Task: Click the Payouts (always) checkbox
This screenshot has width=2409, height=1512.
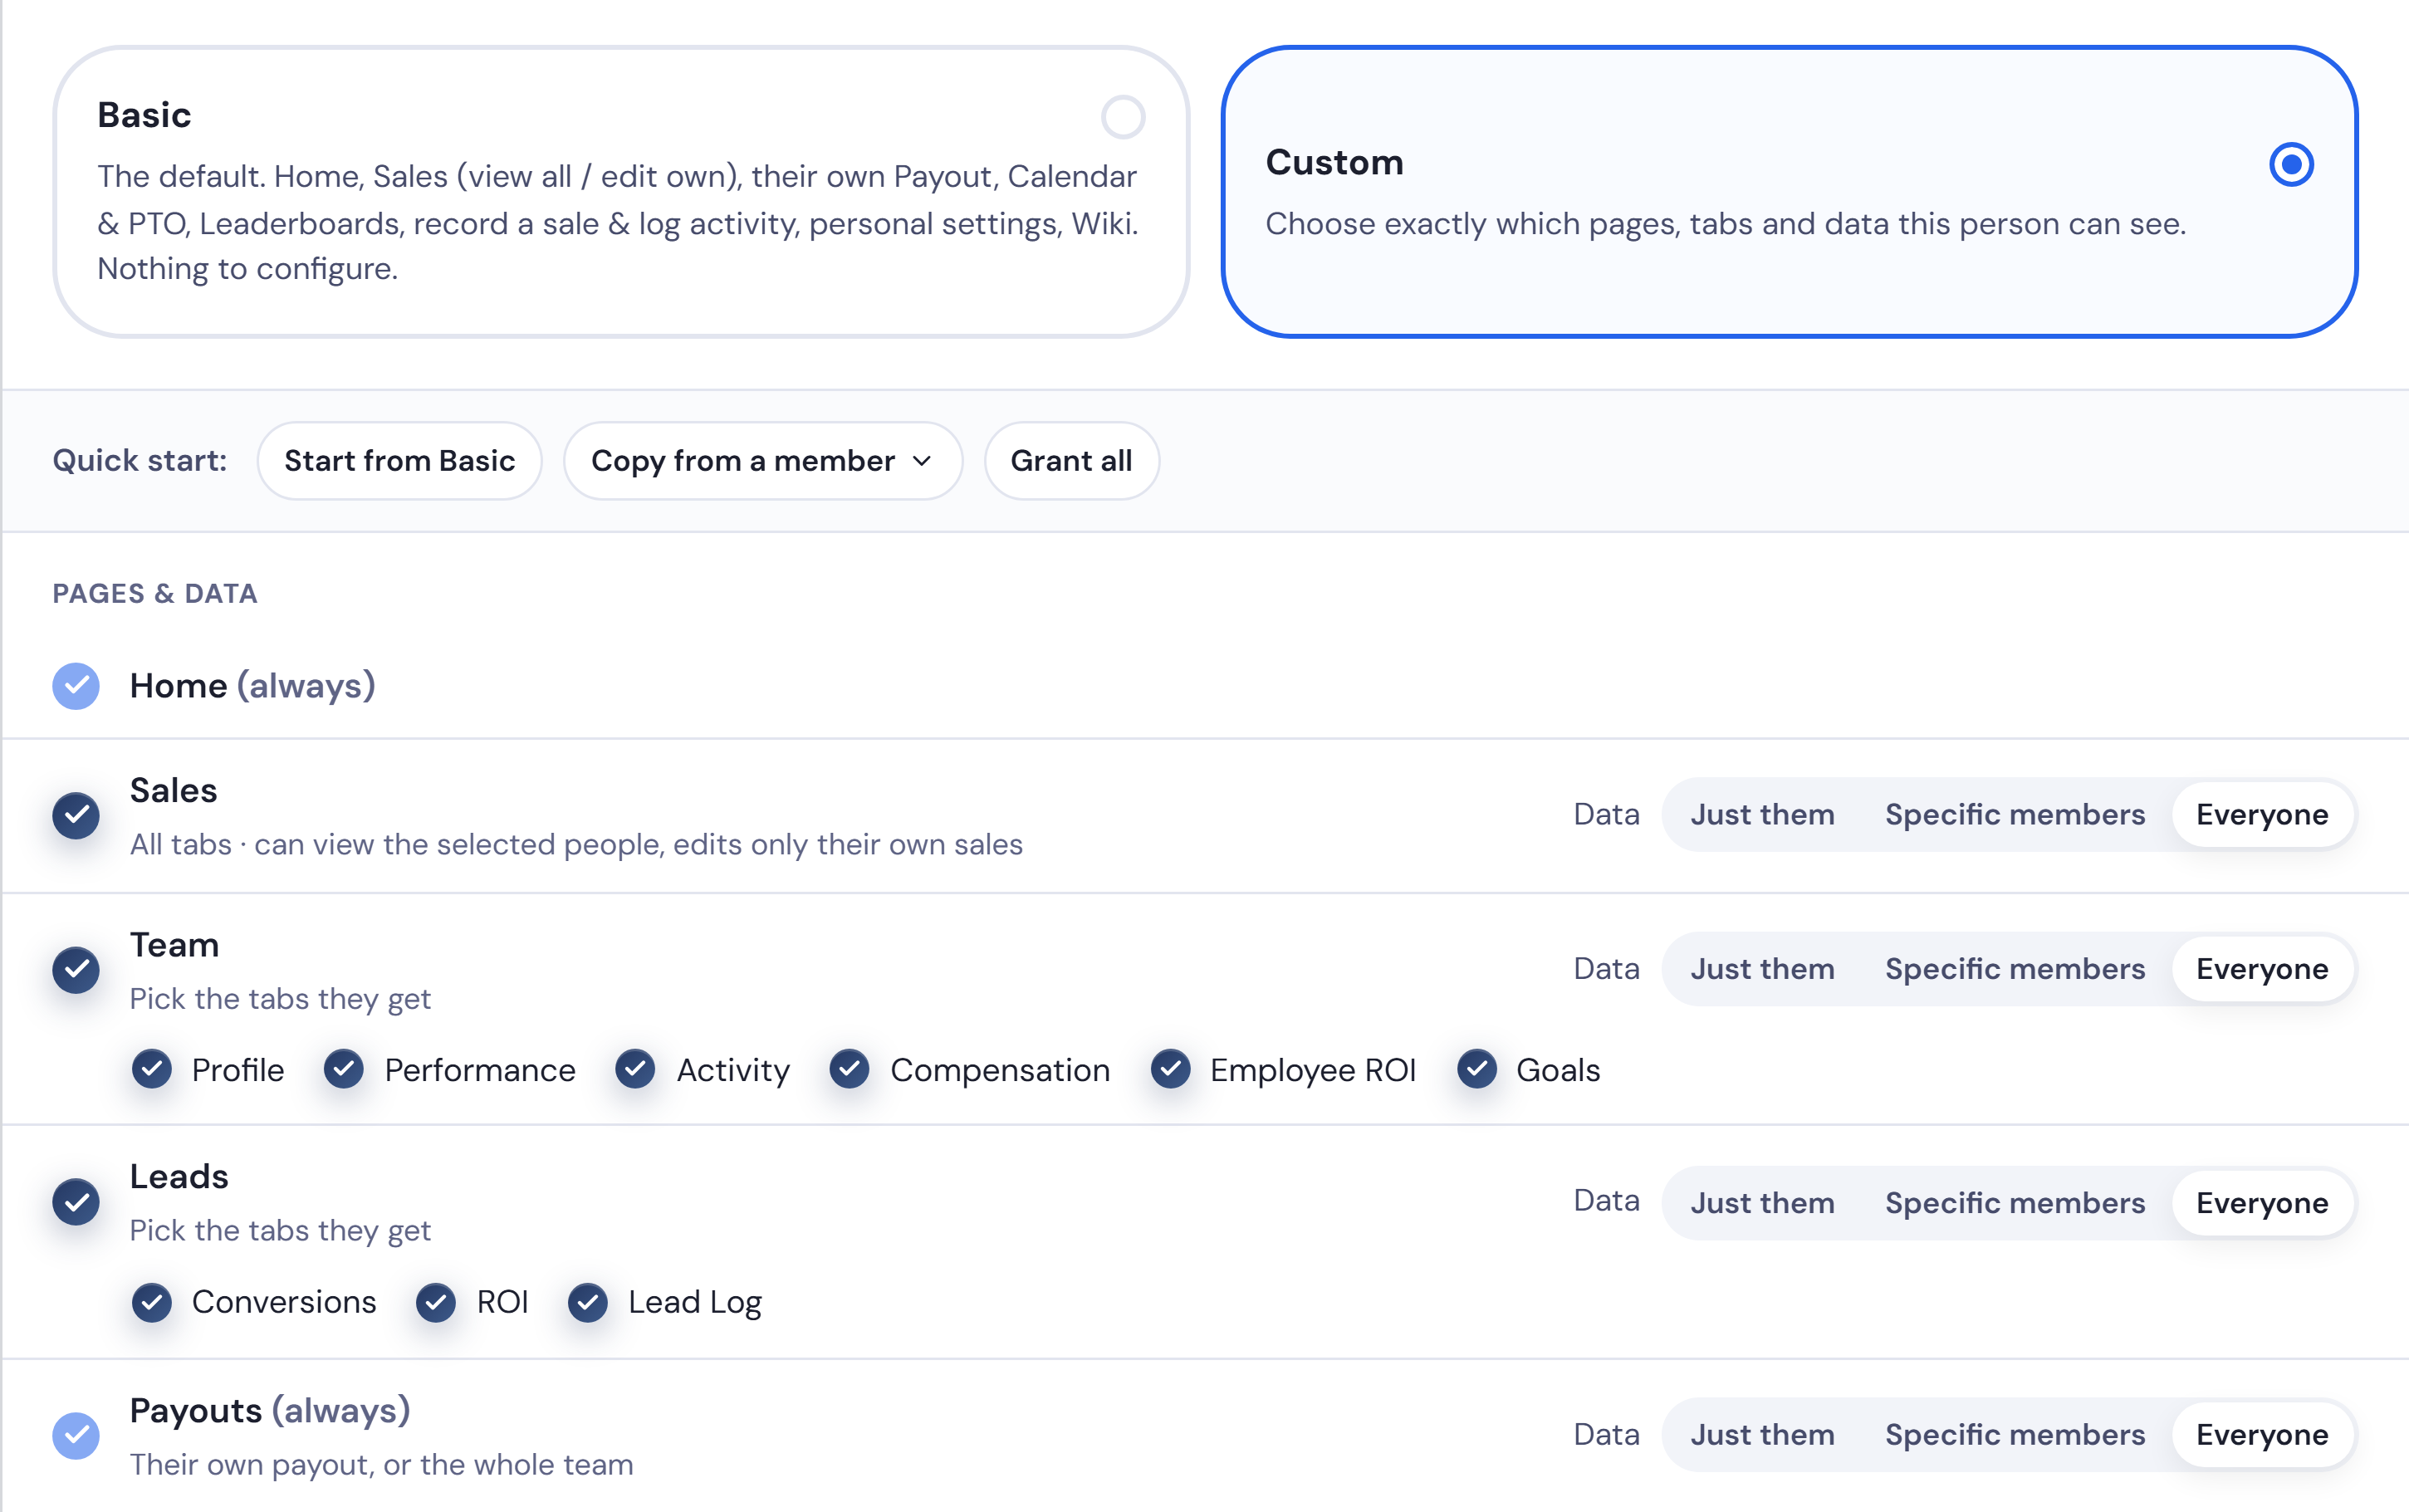Action: pos(76,1435)
